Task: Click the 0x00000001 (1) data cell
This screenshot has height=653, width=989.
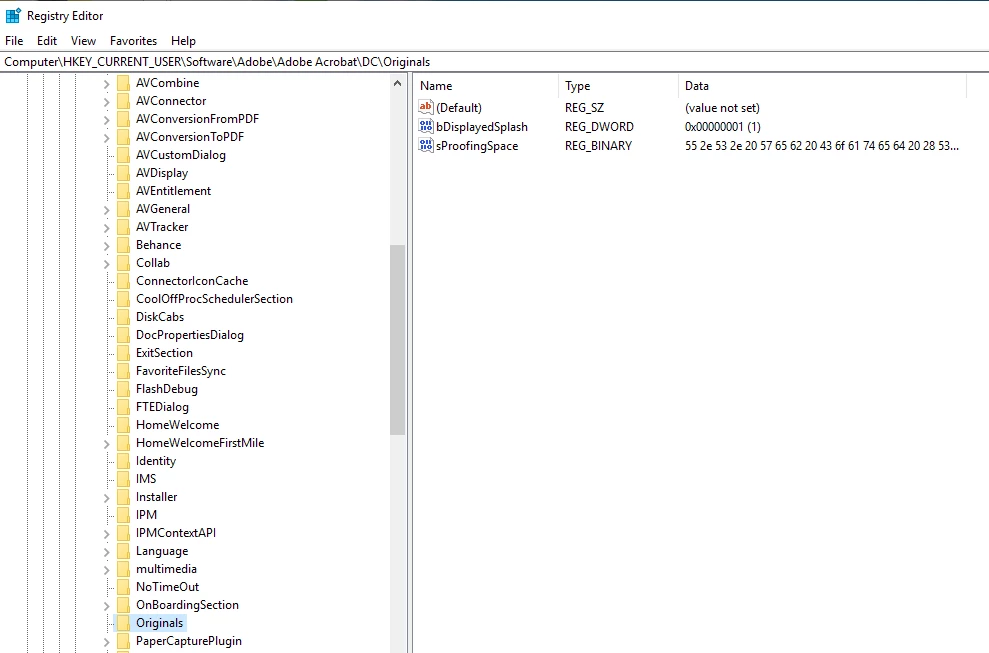Action: [x=723, y=127]
